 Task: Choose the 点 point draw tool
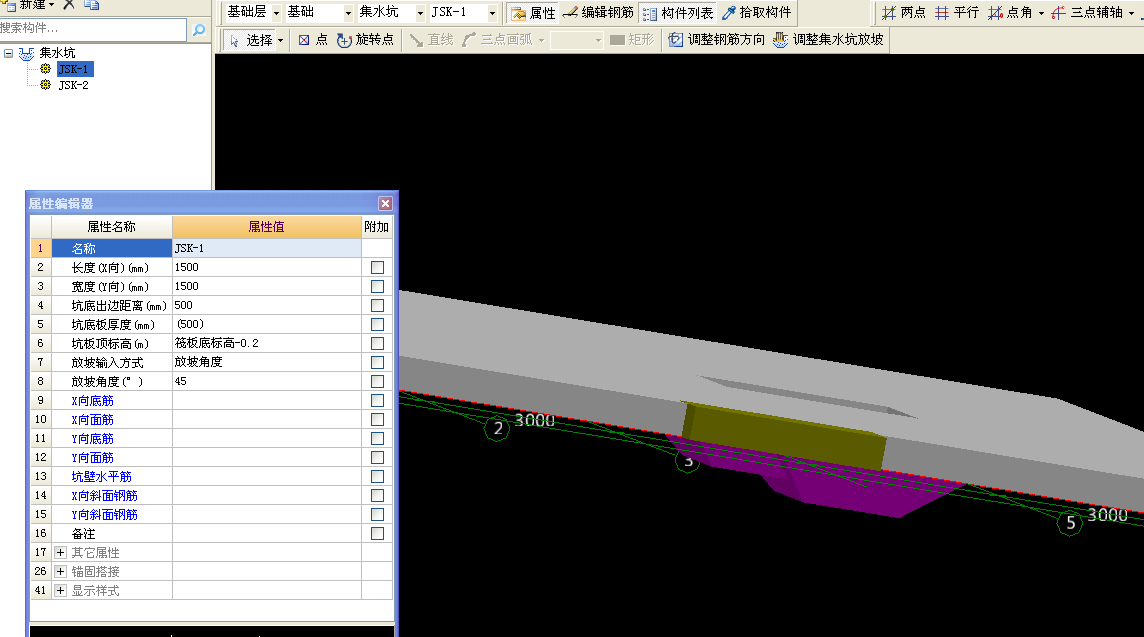click(313, 40)
